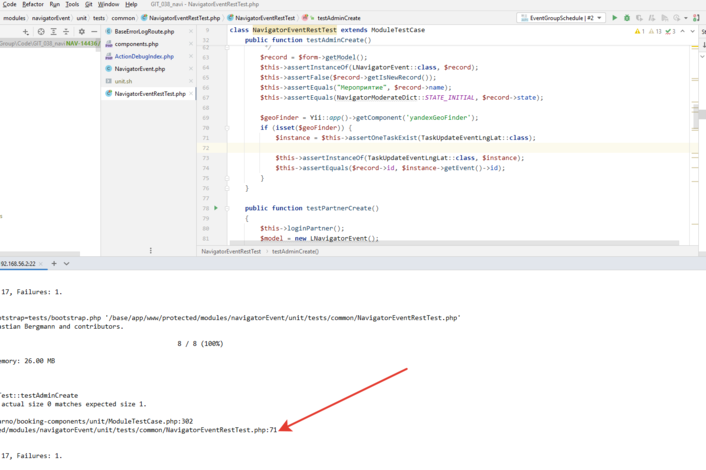This screenshot has height=470, width=706.
Task: Click the panel resize dots handle below file list
Action: [150, 251]
